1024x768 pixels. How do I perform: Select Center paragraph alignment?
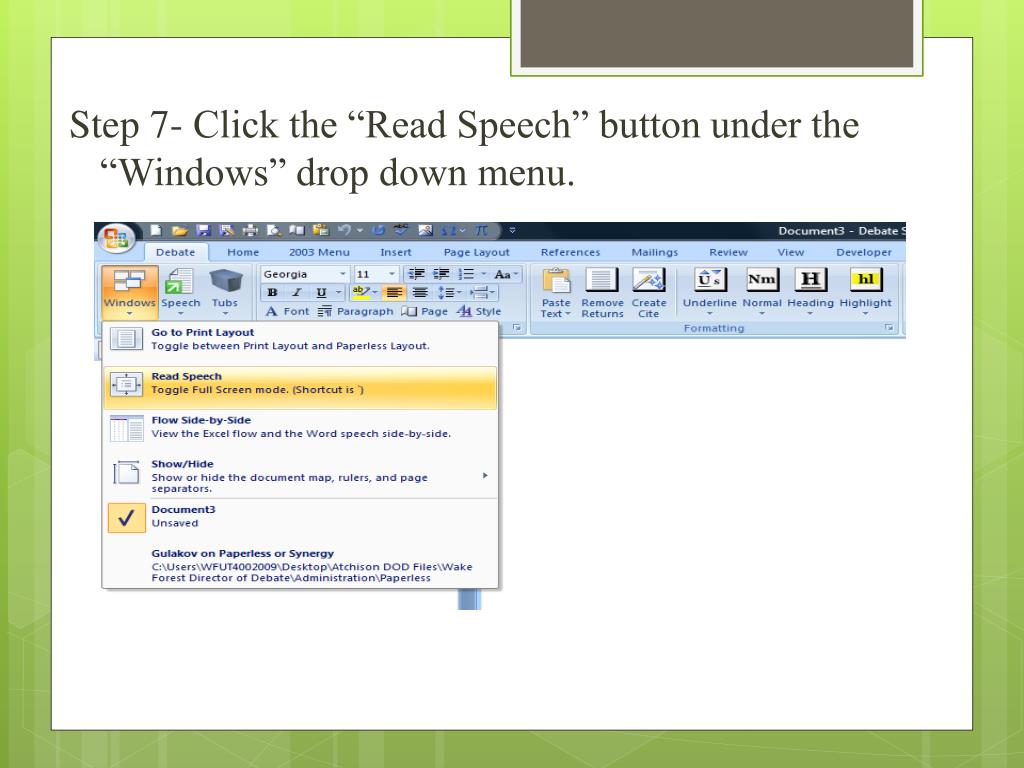420,293
